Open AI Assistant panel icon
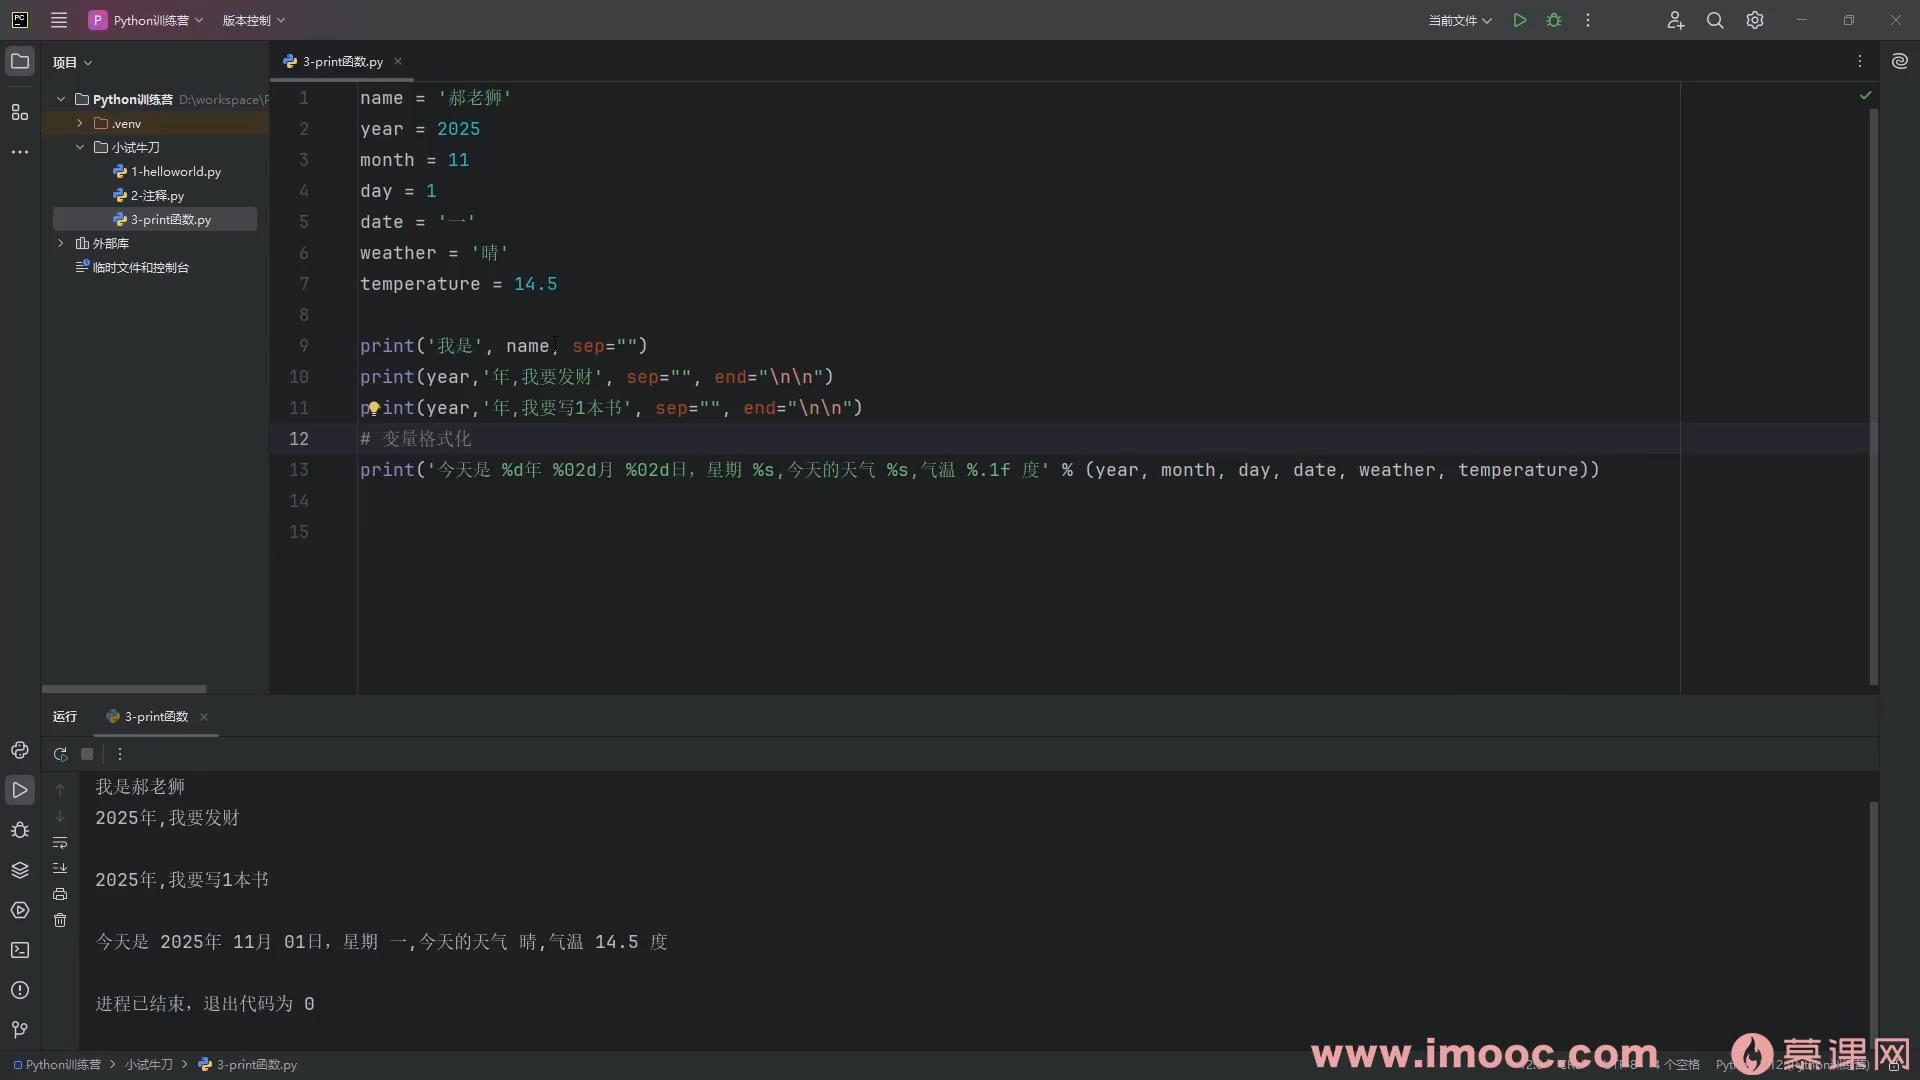 (x=1900, y=61)
